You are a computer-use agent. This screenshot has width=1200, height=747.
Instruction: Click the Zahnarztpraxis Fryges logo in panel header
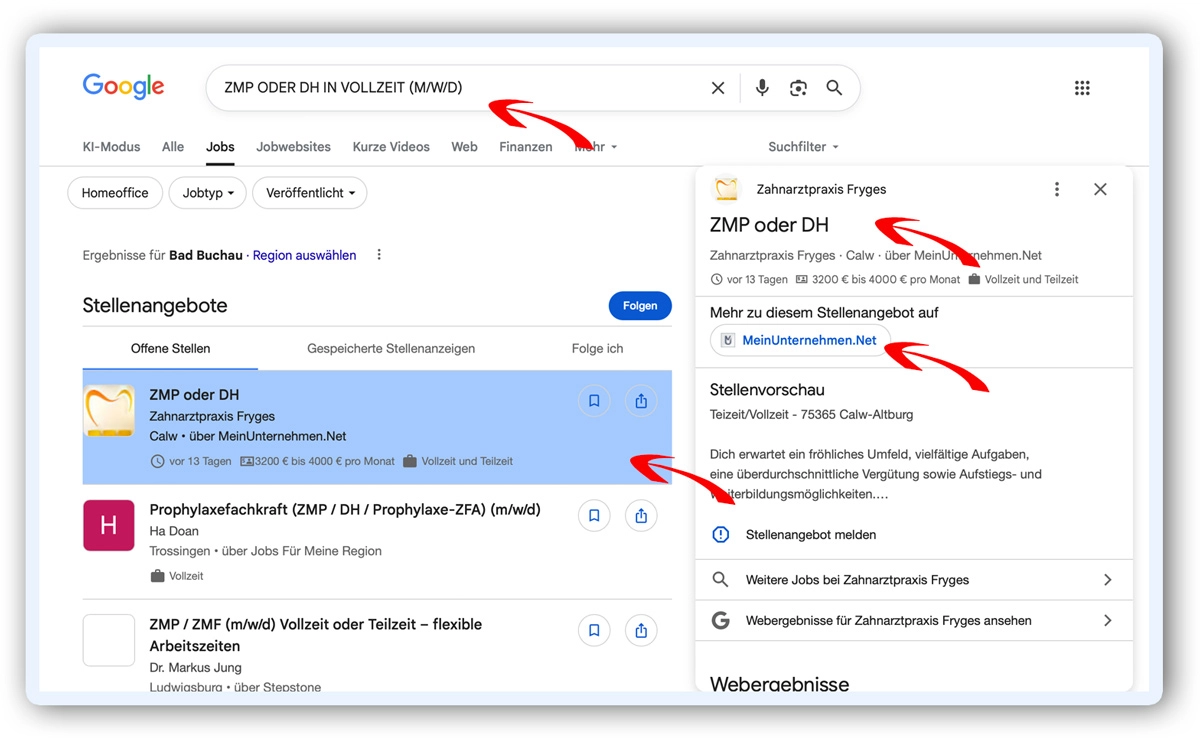click(x=726, y=189)
